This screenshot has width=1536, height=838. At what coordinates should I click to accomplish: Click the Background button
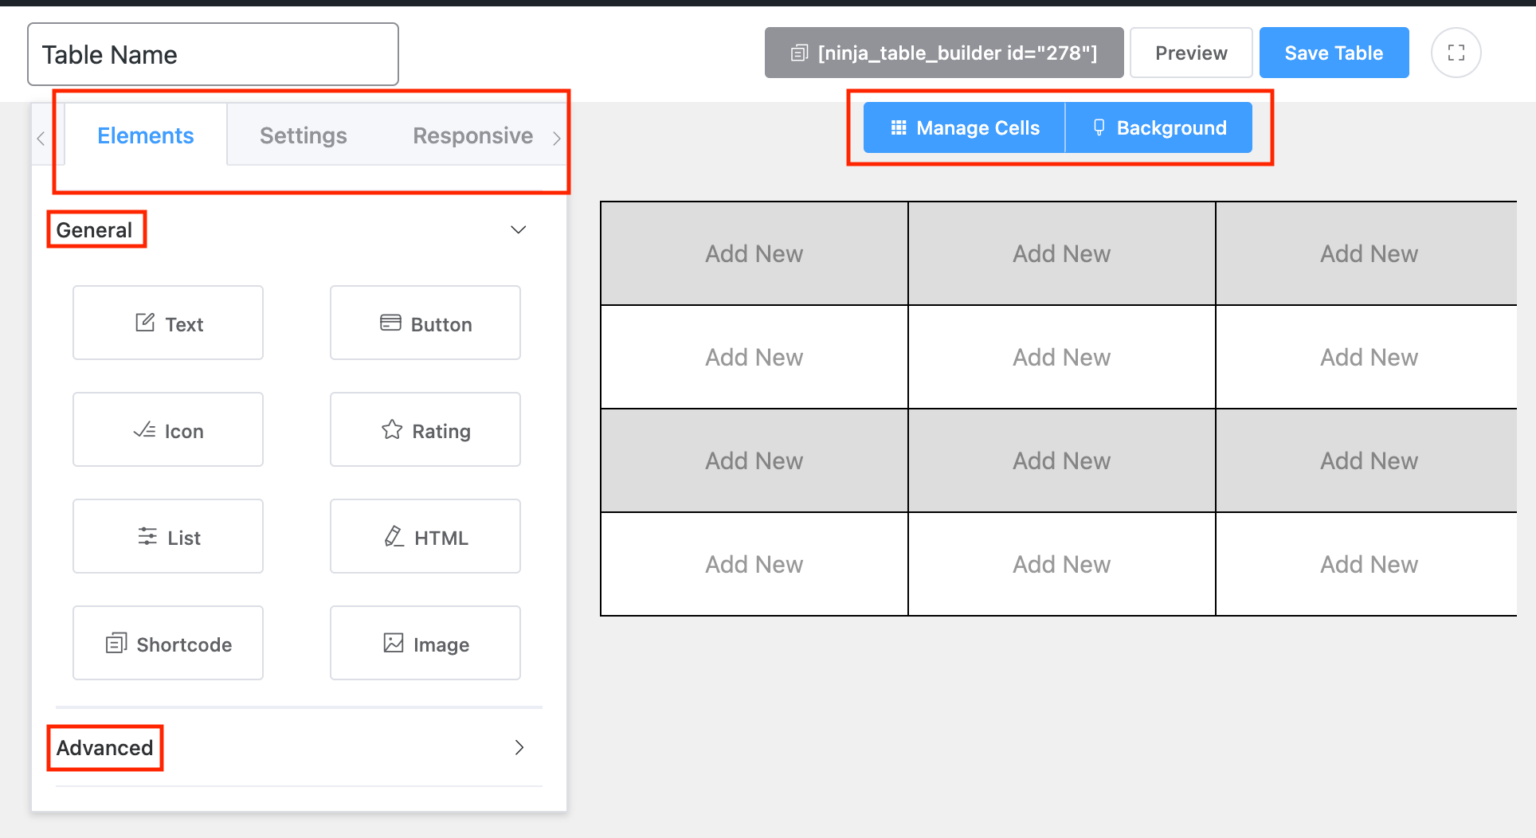click(x=1159, y=127)
